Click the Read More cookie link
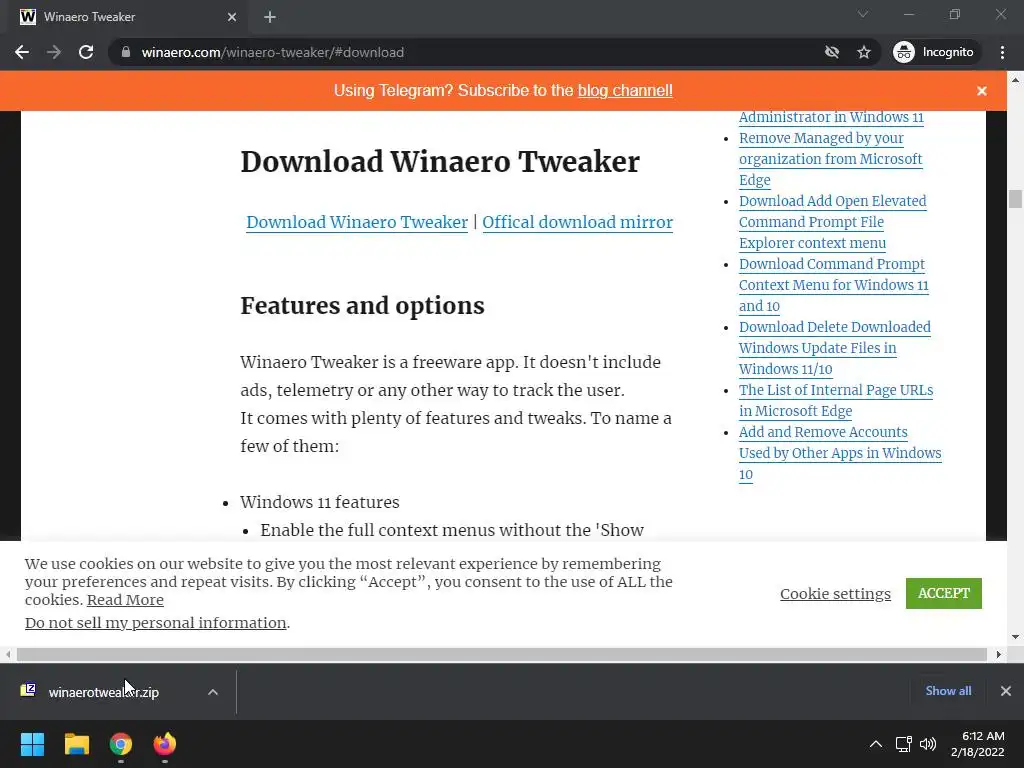Image resolution: width=1024 pixels, height=768 pixels. click(x=125, y=600)
